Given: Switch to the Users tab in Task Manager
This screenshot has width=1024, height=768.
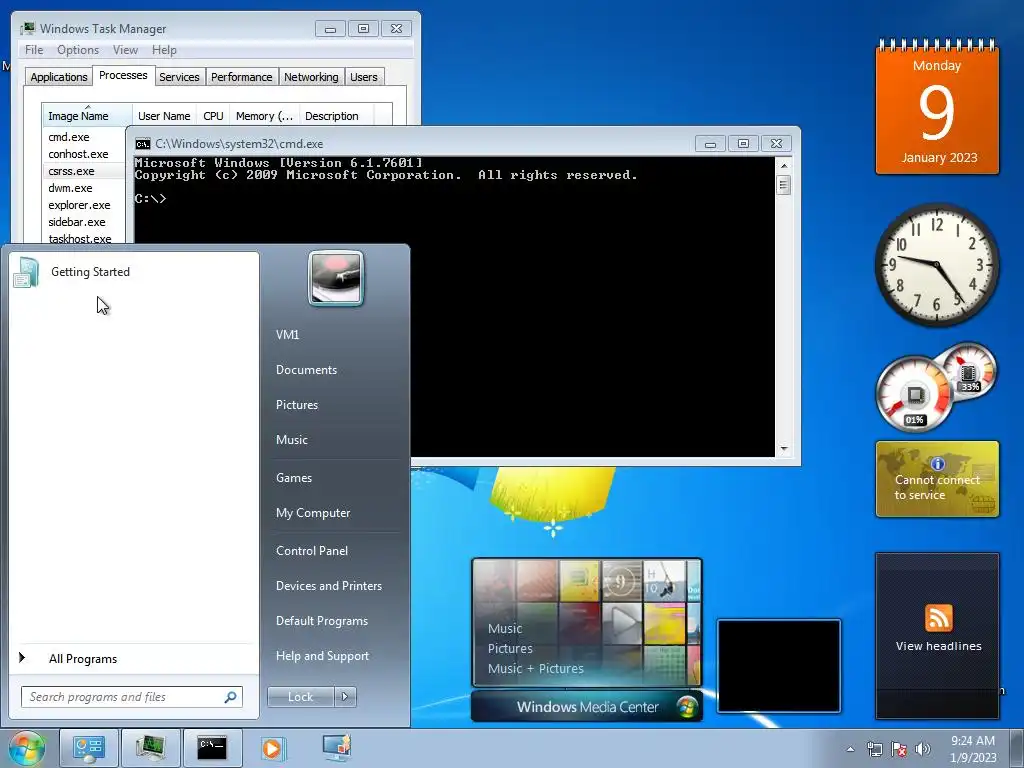Looking at the screenshot, I should point(363,77).
